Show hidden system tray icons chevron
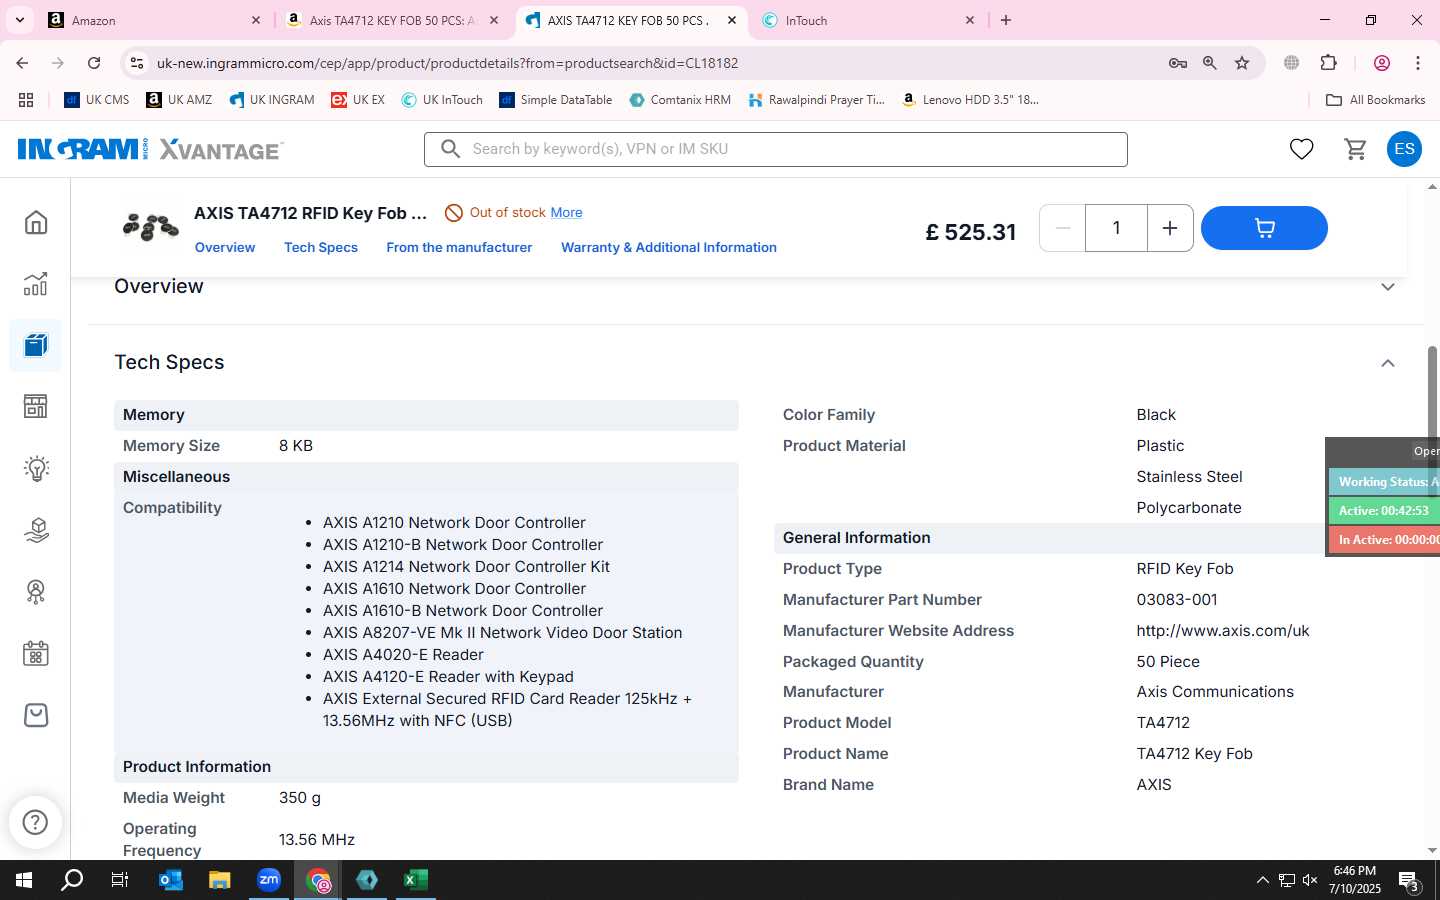Viewport: 1440px width, 900px height. [x=1262, y=880]
